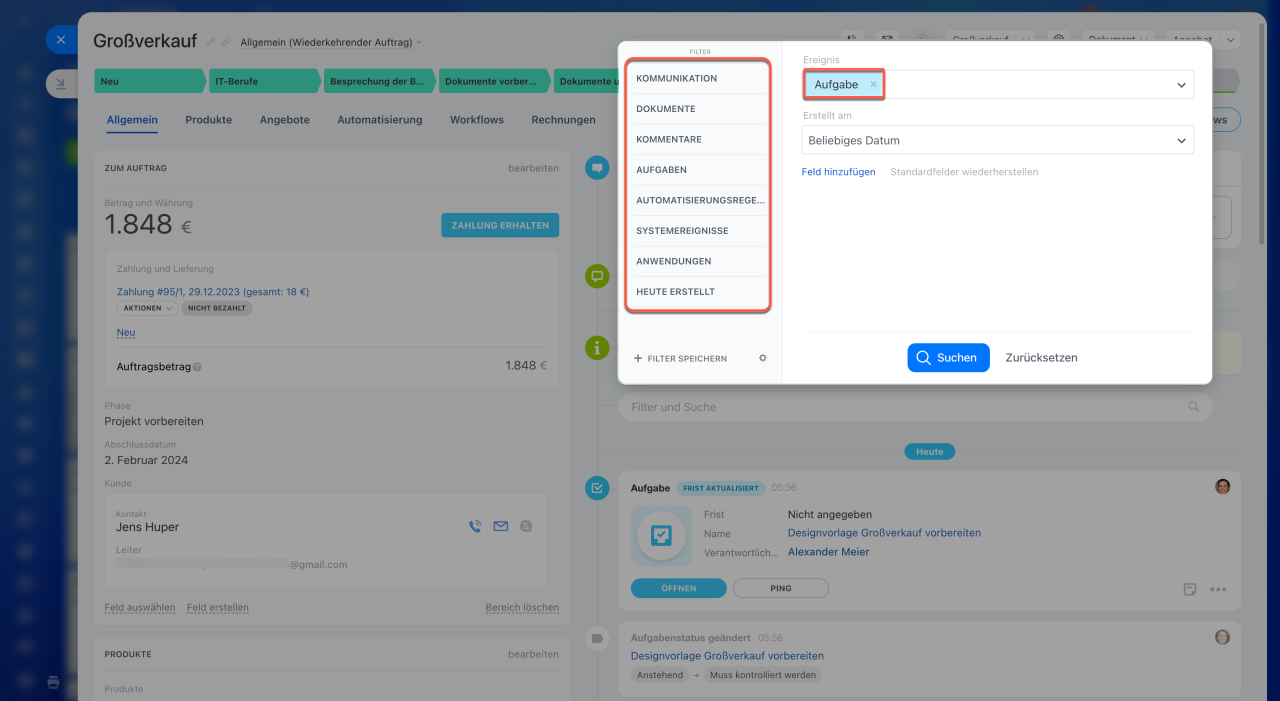Click the green chat bubble timeline icon
Image resolution: width=1280 pixels, height=701 pixels.
597,275
